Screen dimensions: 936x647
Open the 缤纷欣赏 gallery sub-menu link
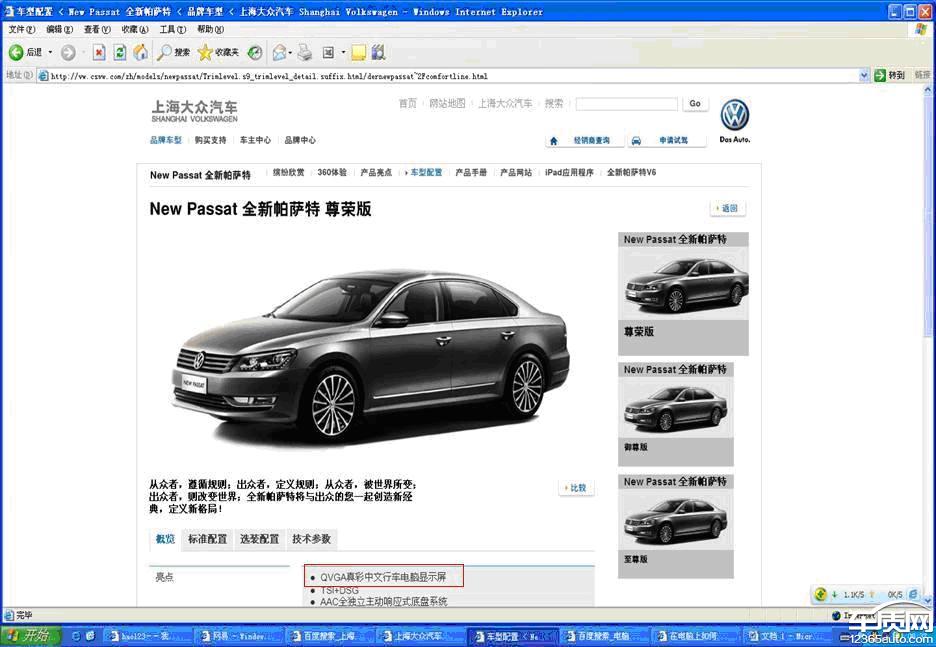[288, 172]
